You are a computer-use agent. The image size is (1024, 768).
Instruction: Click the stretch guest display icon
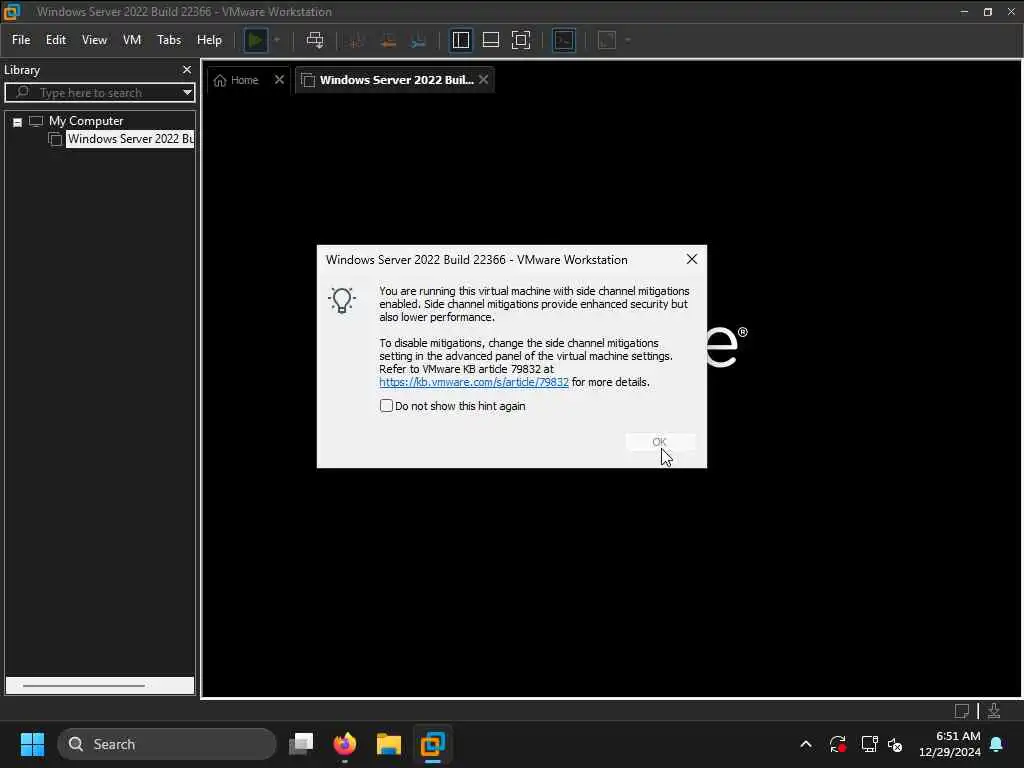coord(607,40)
